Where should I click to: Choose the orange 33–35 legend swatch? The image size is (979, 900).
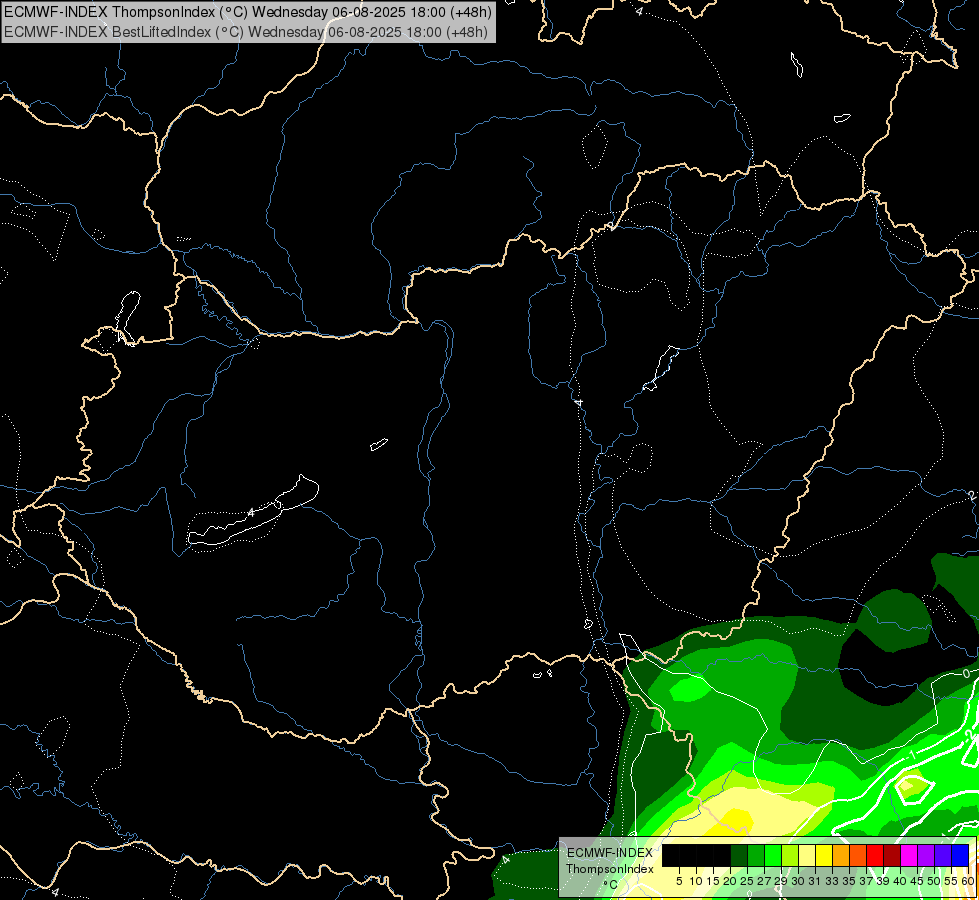(841, 855)
